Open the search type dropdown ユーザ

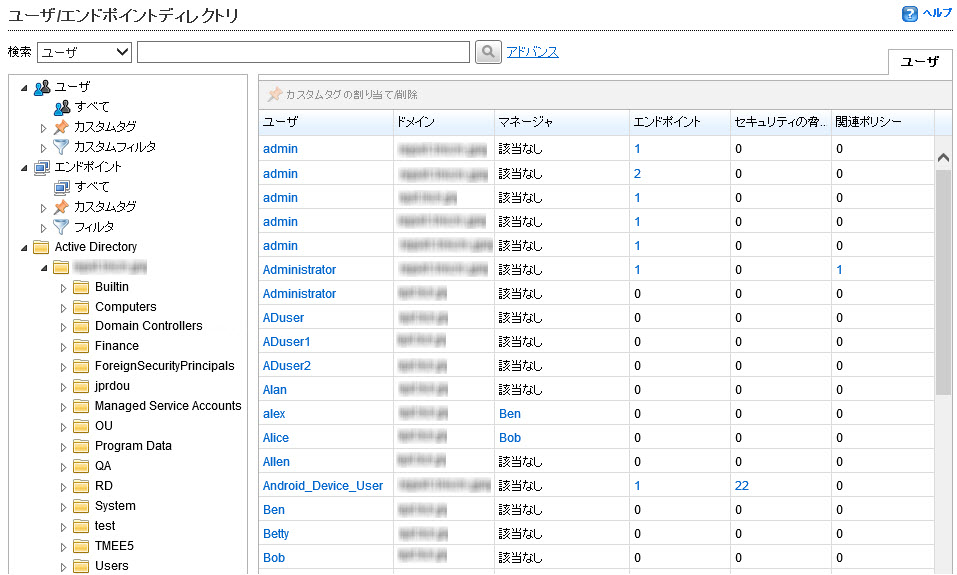[x=84, y=52]
